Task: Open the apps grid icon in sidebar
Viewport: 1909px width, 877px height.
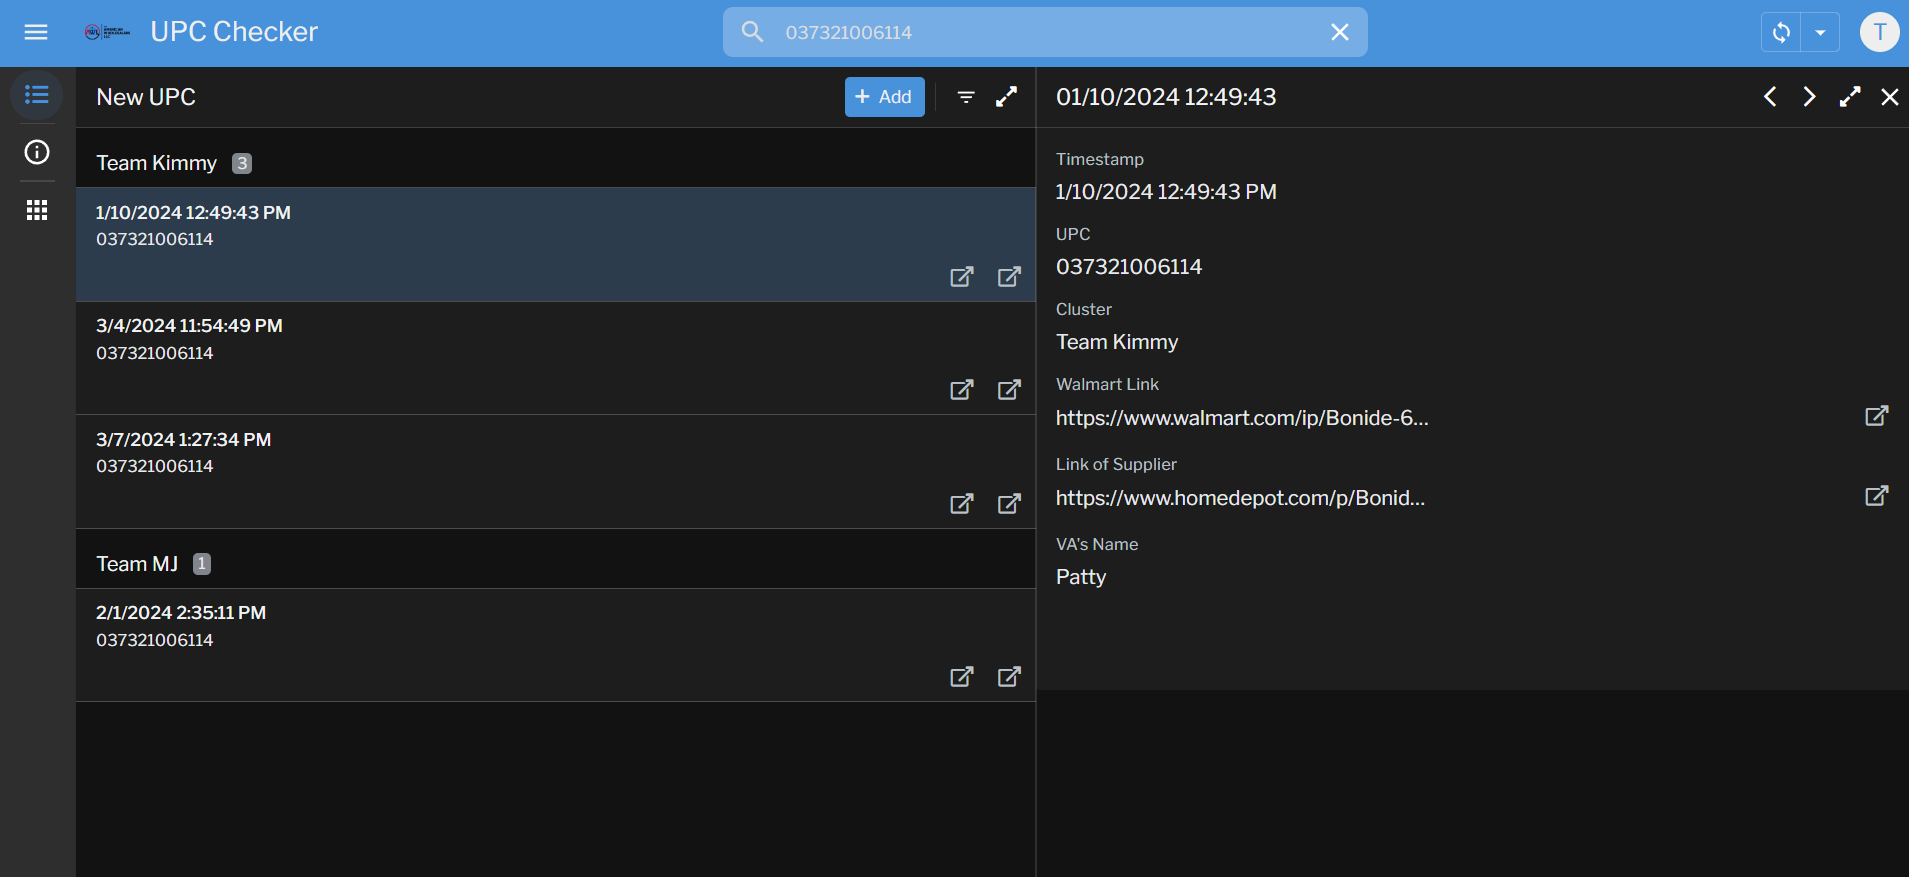Action: (37, 210)
